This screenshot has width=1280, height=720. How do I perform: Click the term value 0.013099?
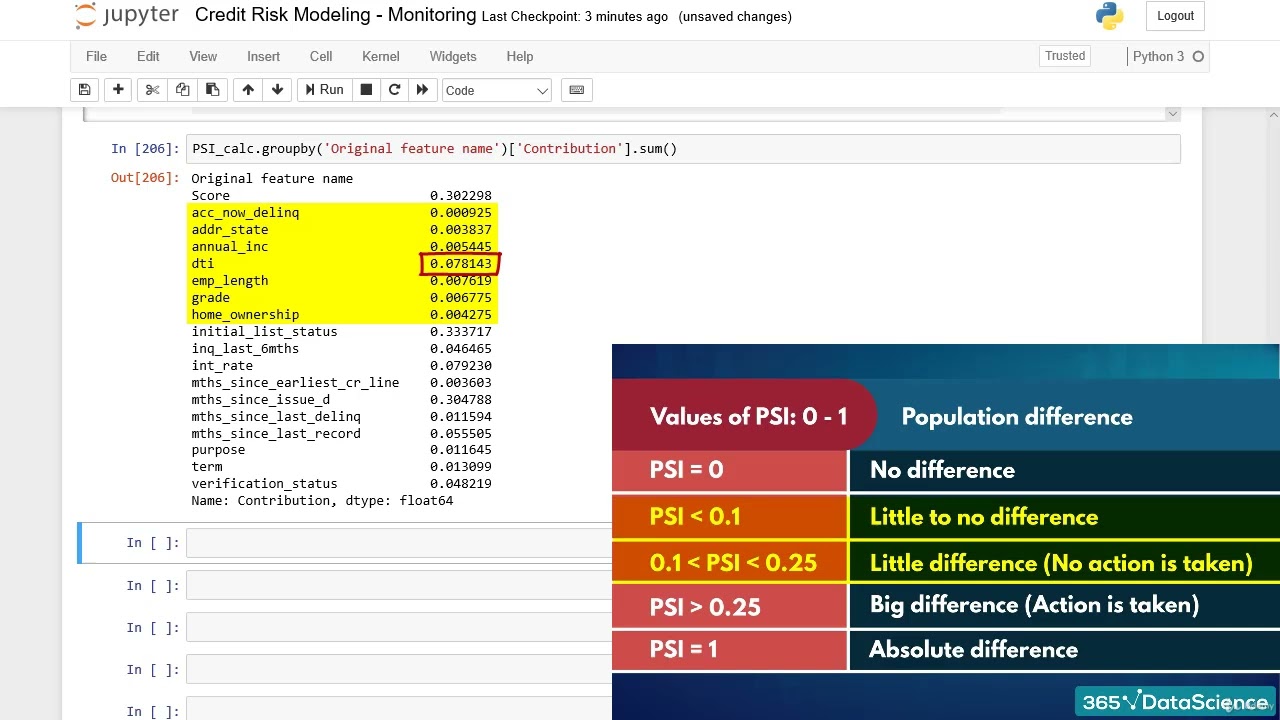click(x=461, y=467)
